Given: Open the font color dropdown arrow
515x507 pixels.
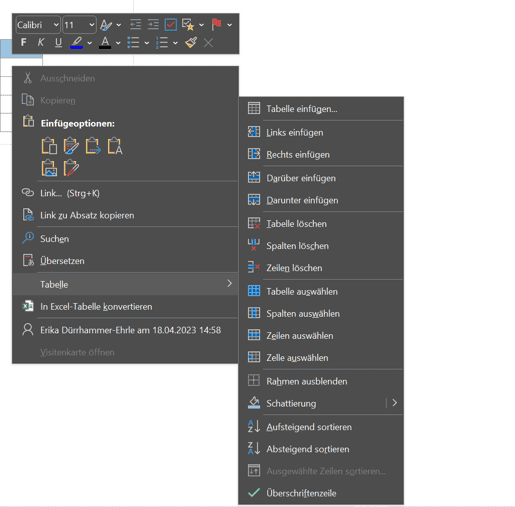Looking at the screenshot, I should tap(118, 43).
